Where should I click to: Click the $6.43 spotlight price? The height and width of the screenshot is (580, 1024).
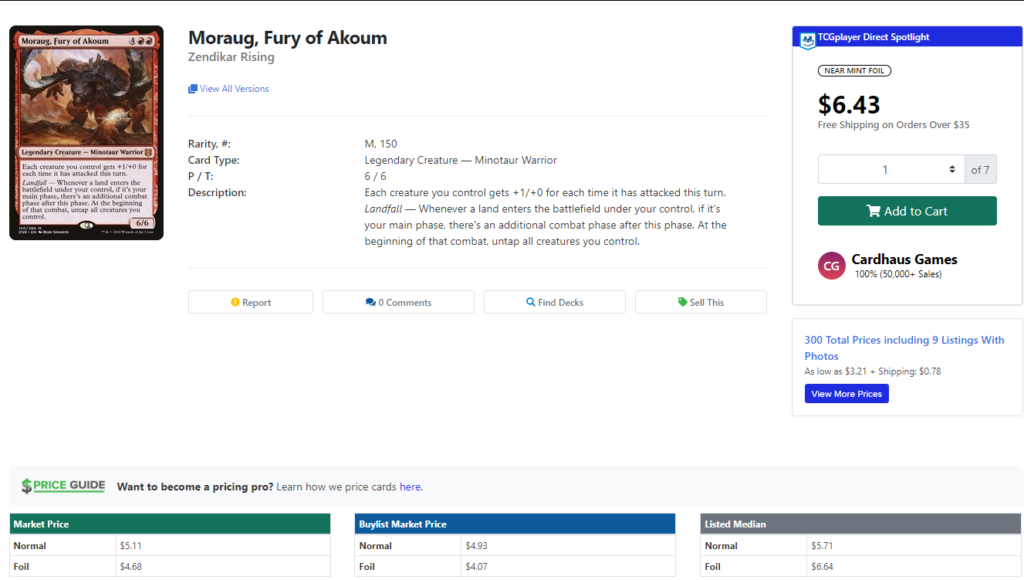pos(849,105)
